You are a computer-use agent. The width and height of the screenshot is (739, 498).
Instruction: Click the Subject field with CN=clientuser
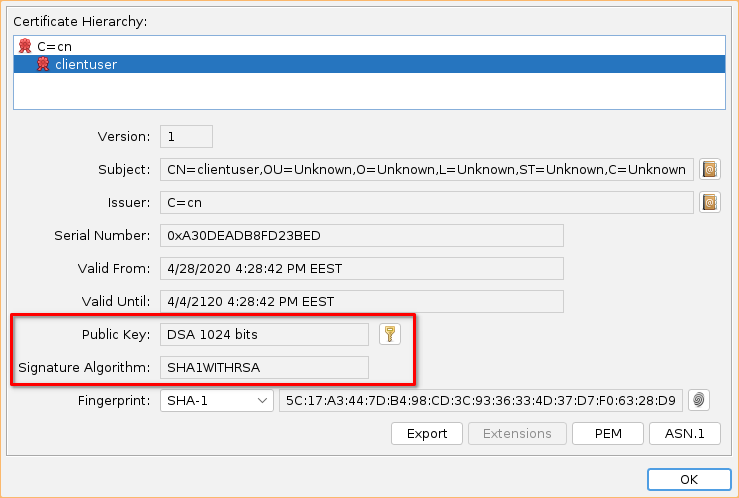(427, 169)
